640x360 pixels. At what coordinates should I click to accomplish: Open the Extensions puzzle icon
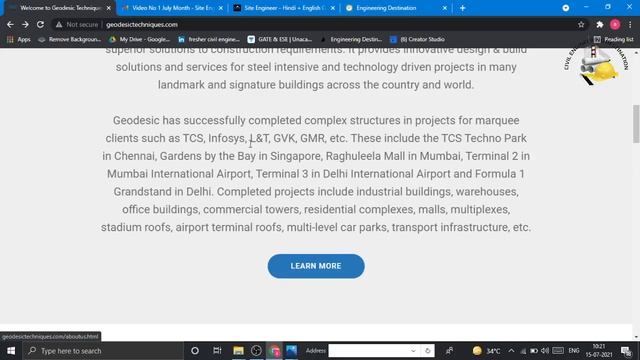(x=600, y=24)
